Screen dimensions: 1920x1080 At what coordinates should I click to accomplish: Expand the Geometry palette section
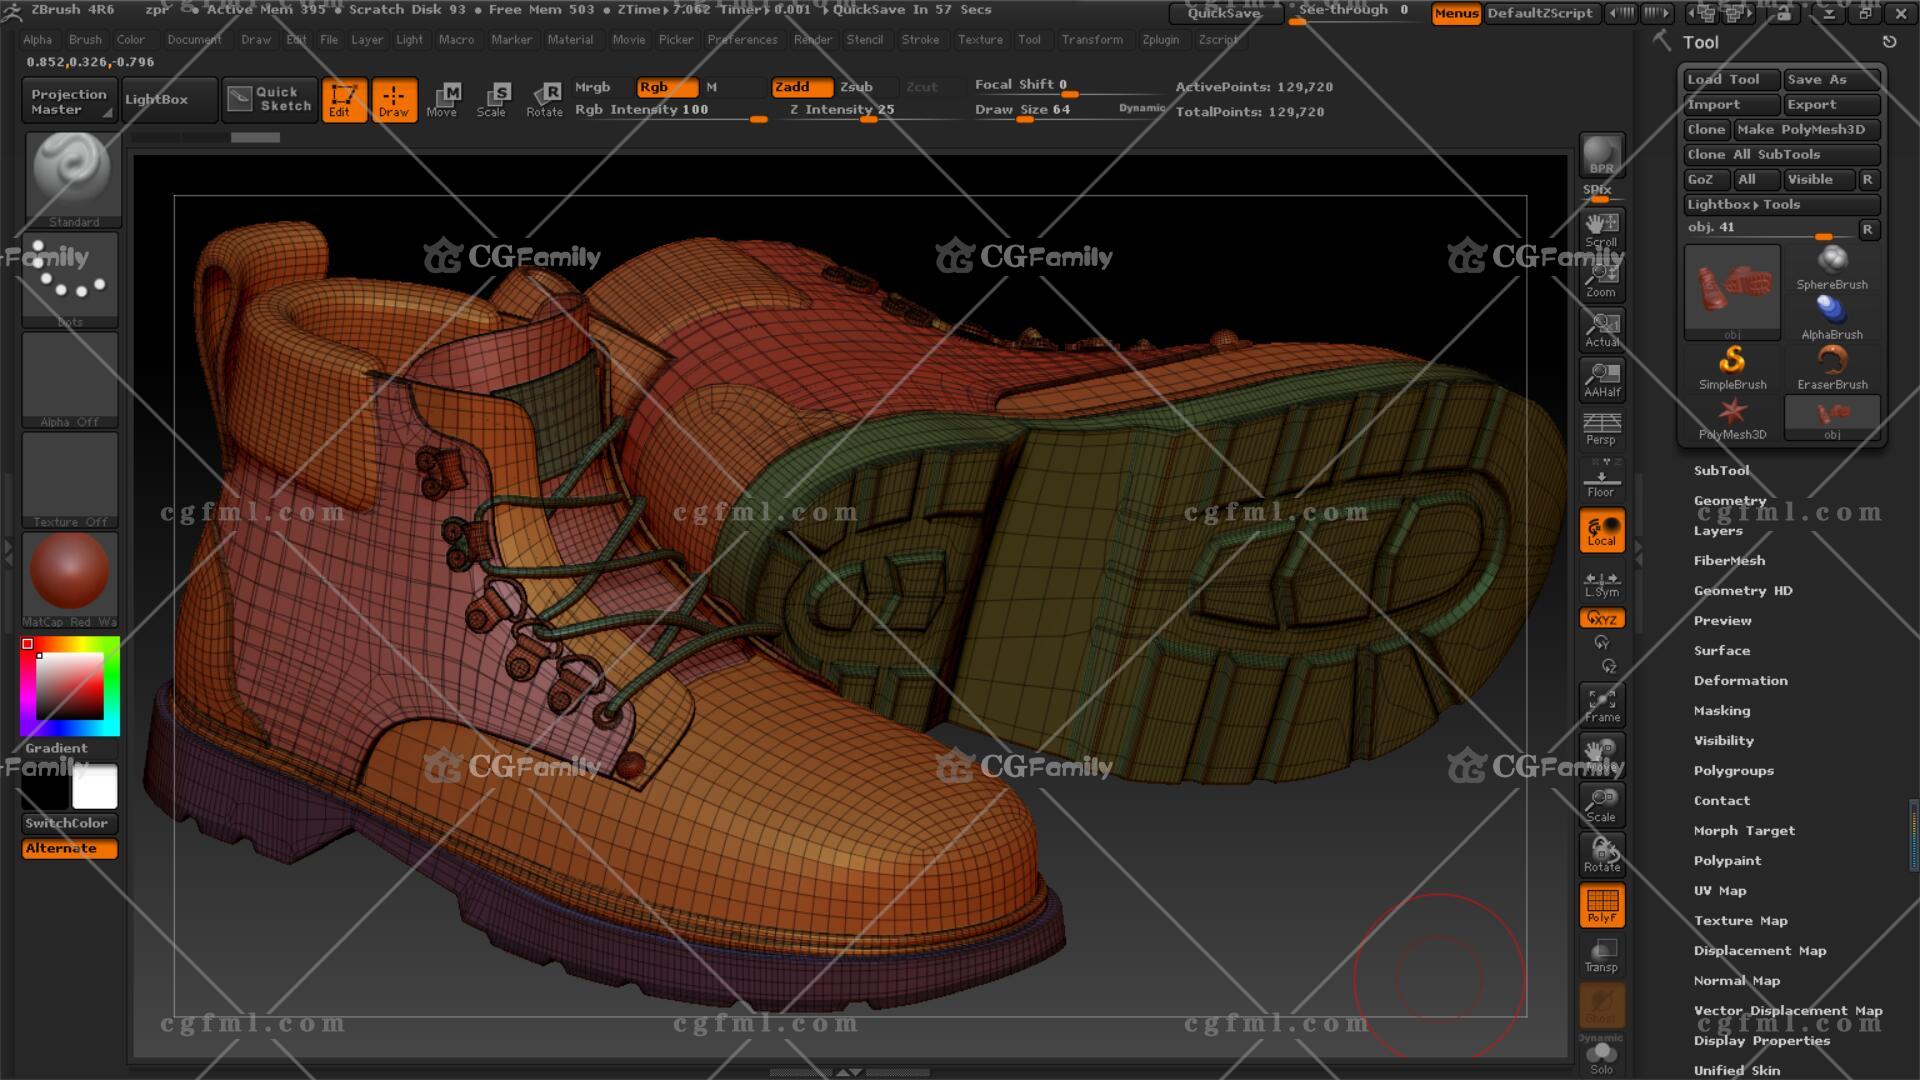(x=1729, y=500)
